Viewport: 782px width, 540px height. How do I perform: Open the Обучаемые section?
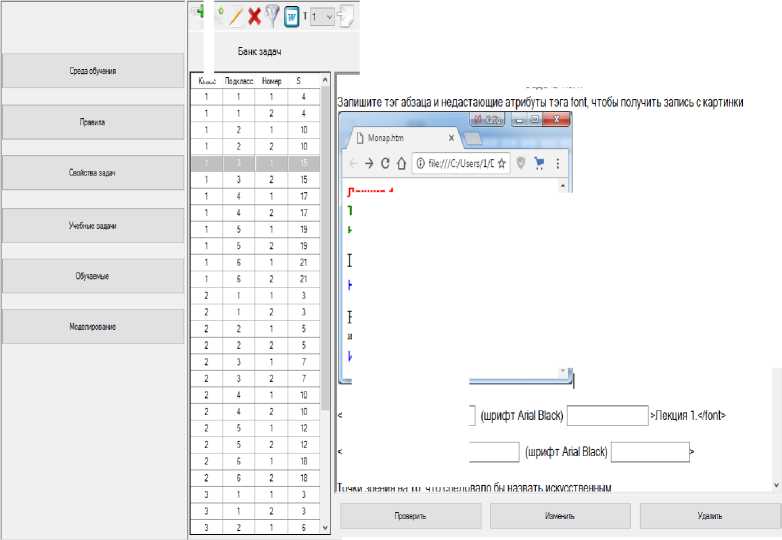coord(93,276)
